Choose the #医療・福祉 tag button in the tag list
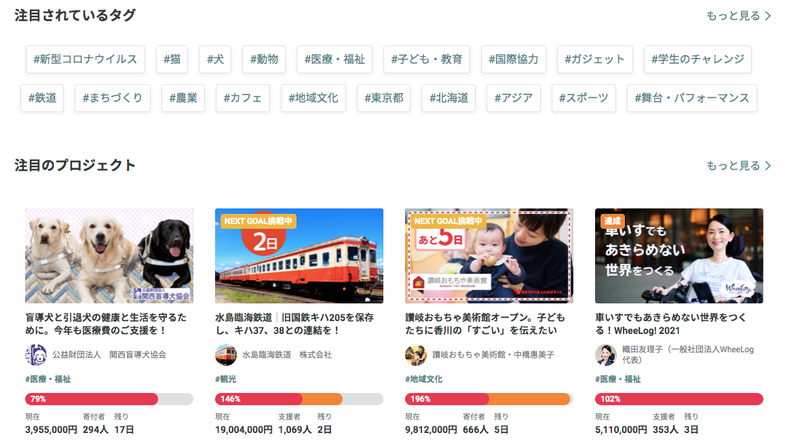The height and width of the screenshot is (446, 800). [334, 59]
